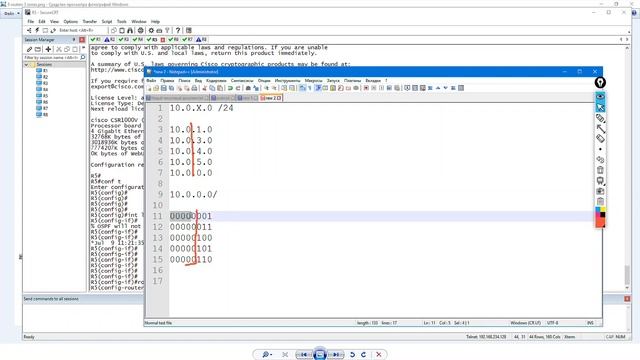Select R3 in Sessions tree
The width and height of the screenshot is (640, 360).
click(42, 83)
